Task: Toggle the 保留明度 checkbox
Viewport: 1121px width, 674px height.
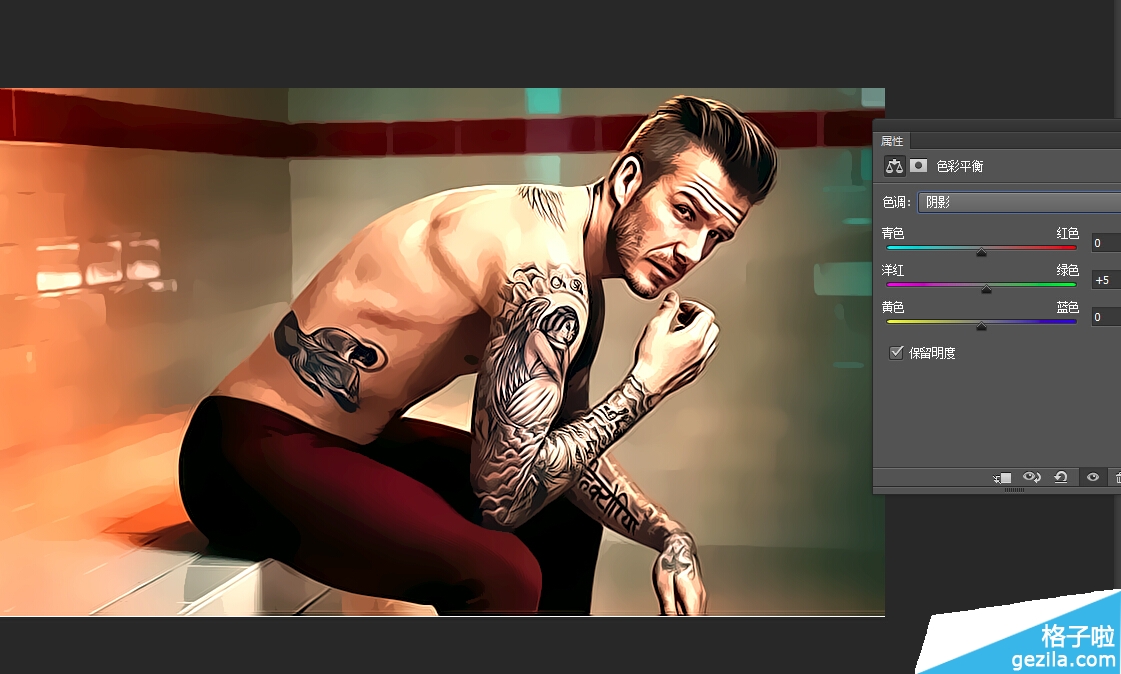Action: 896,353
